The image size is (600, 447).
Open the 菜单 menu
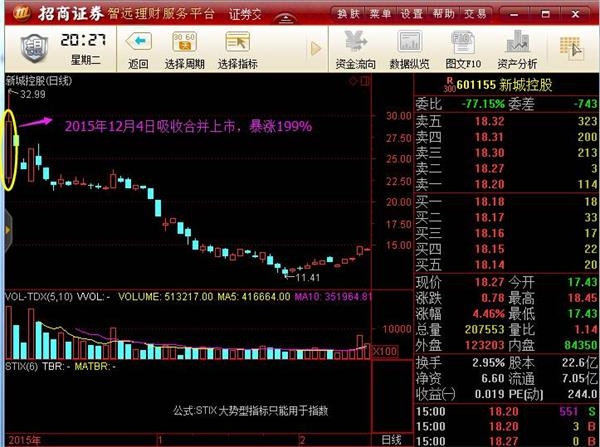click(380, 14)
